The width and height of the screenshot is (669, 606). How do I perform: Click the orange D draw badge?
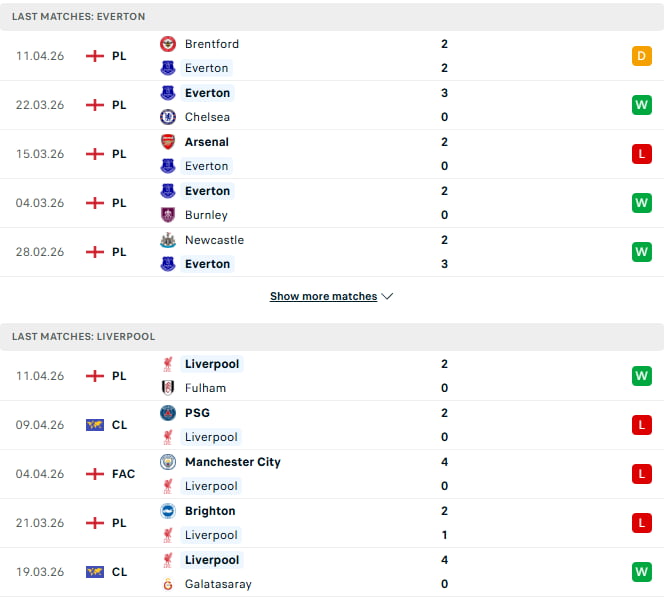click(641, 56)
